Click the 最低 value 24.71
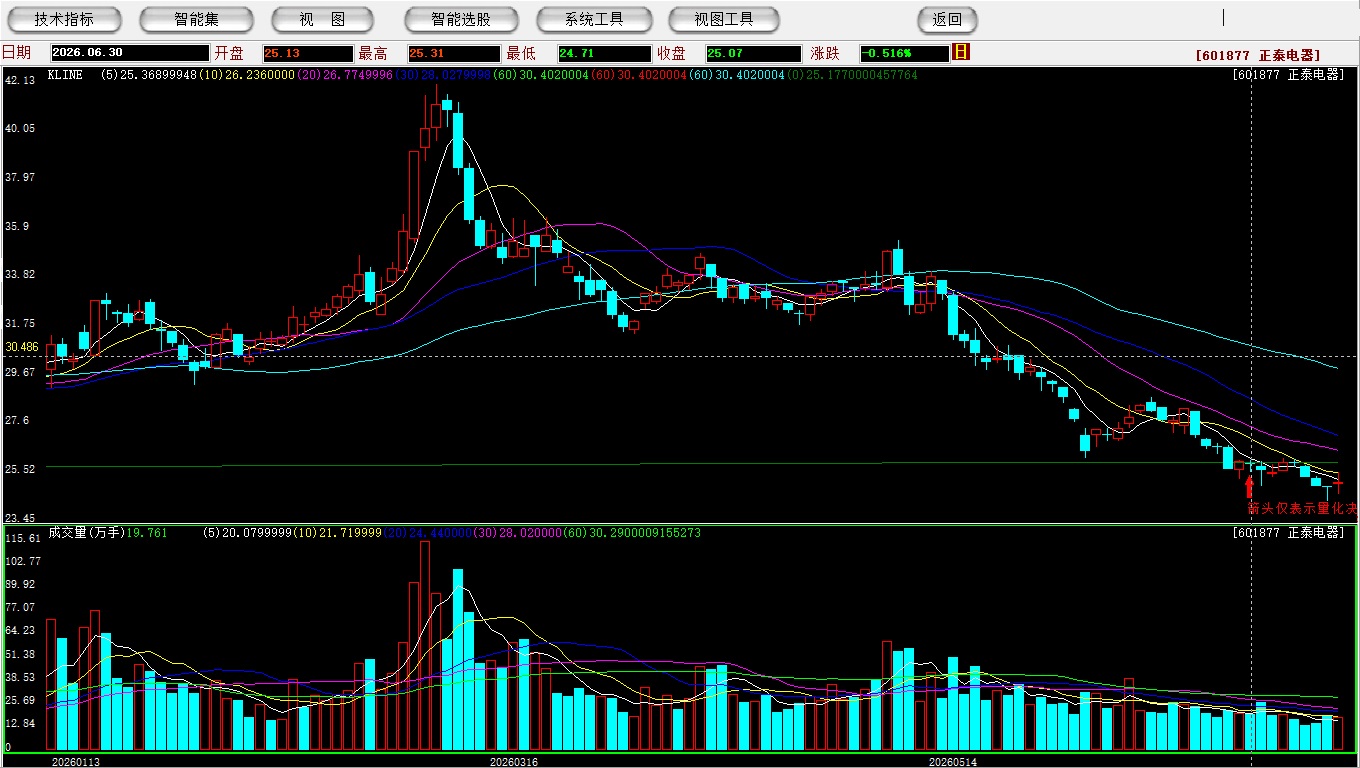This screenshot has height=768, width=1360. 604,53
